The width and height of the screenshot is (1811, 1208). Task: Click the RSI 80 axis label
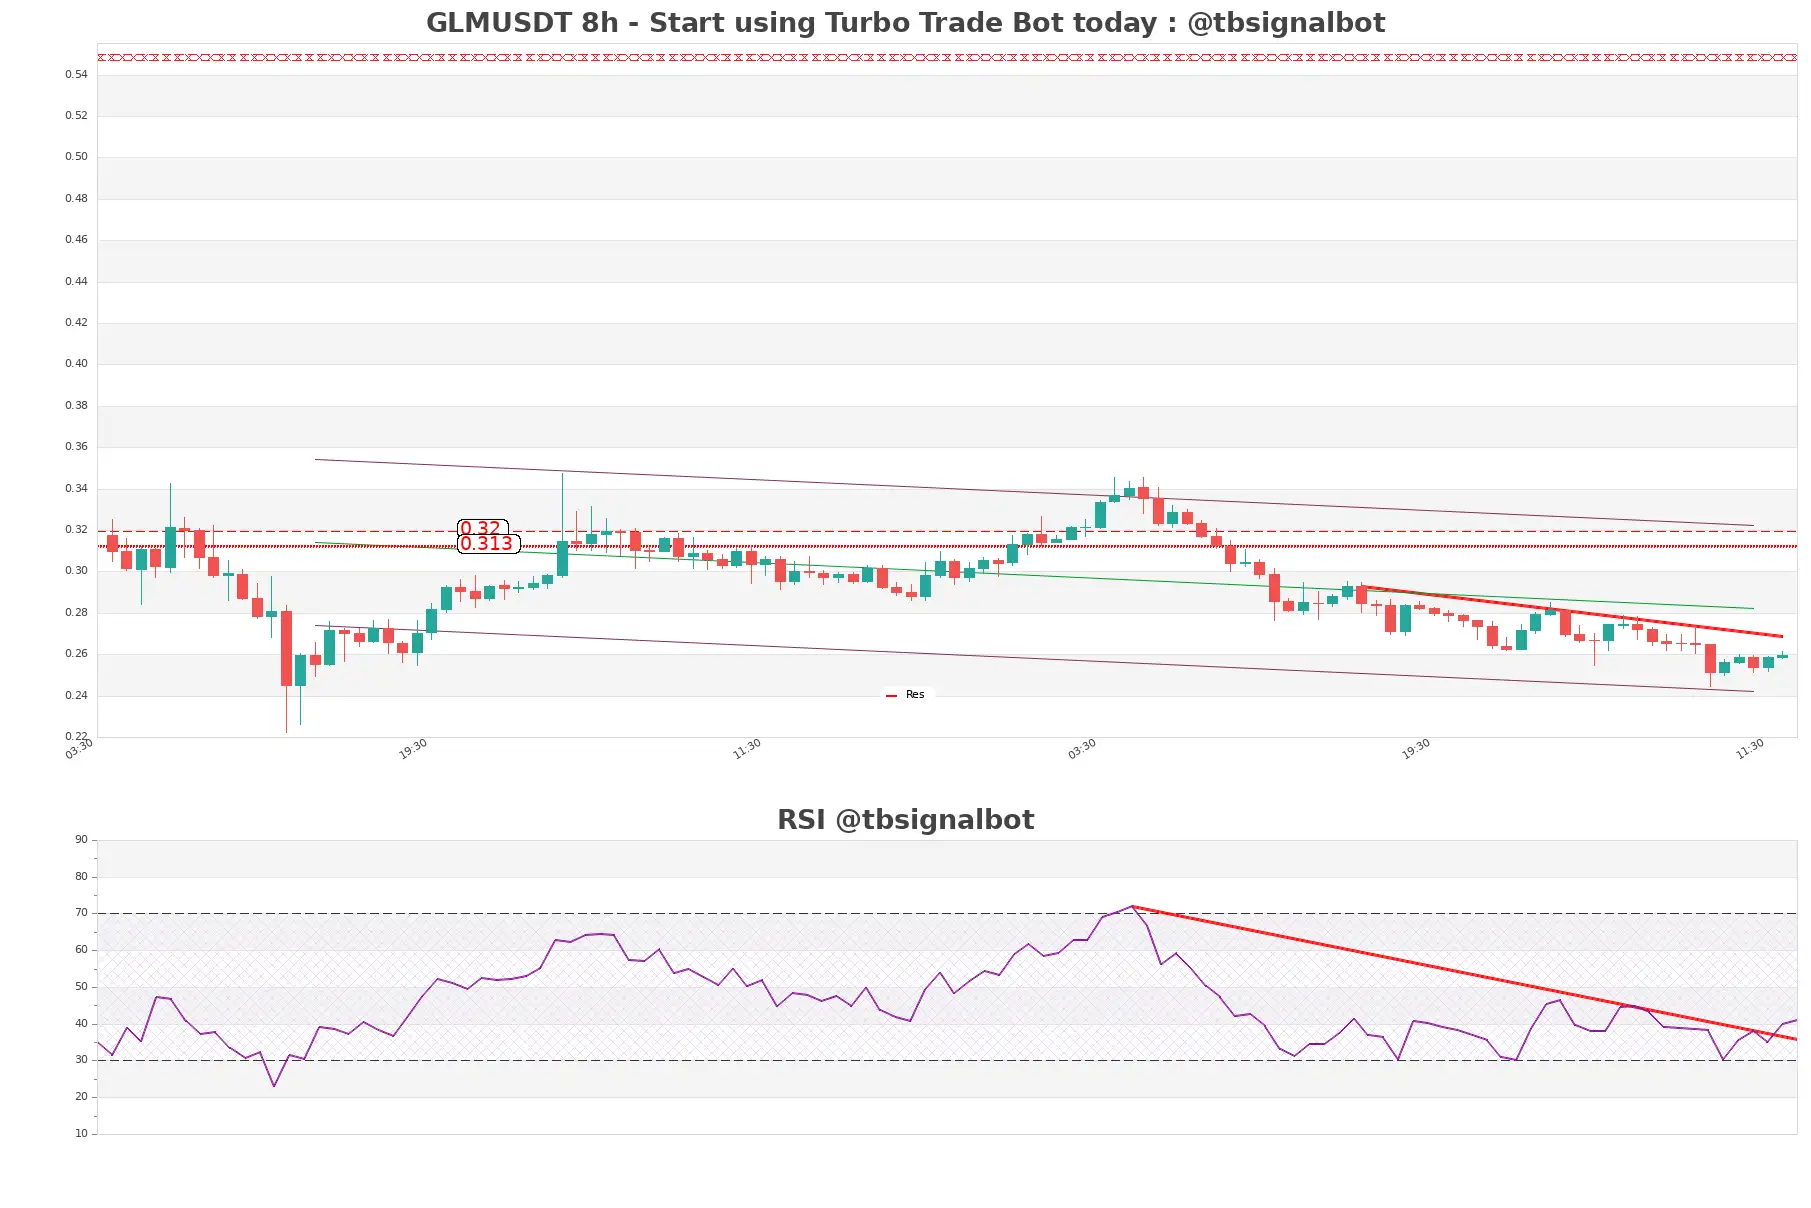click(x=81, y=877)
